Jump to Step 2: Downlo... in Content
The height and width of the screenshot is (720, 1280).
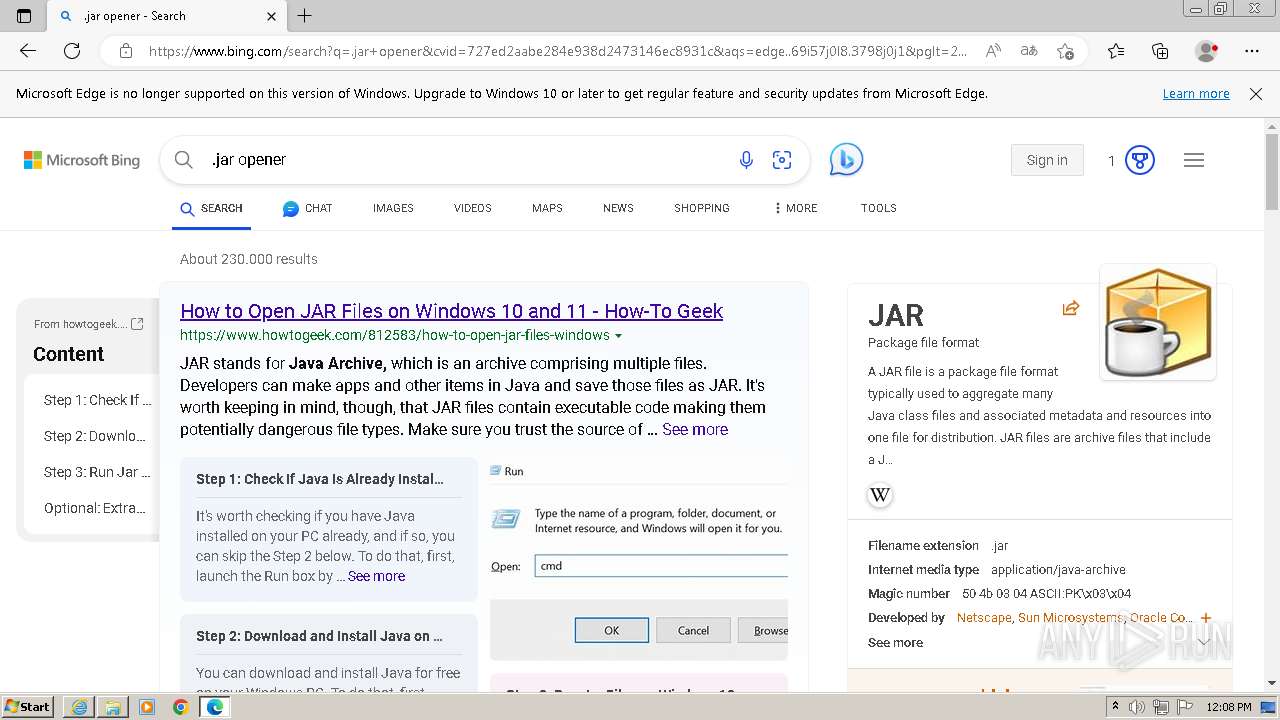click(94, 436)
